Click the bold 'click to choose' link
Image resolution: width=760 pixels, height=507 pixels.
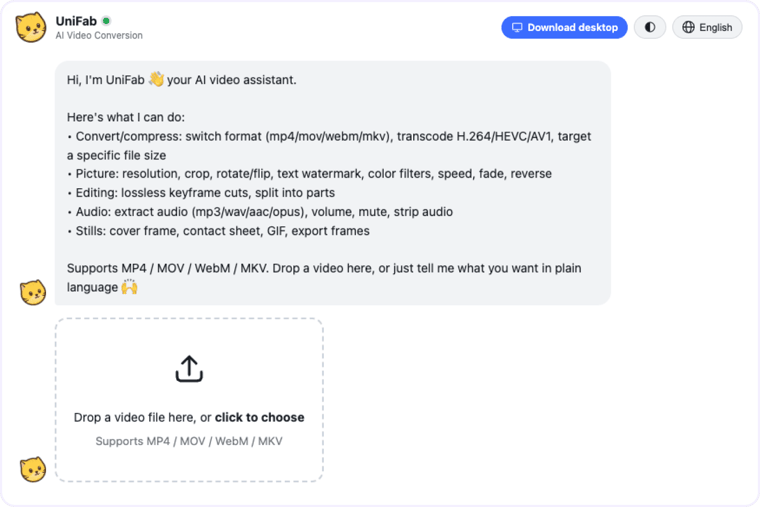[259, 417]
